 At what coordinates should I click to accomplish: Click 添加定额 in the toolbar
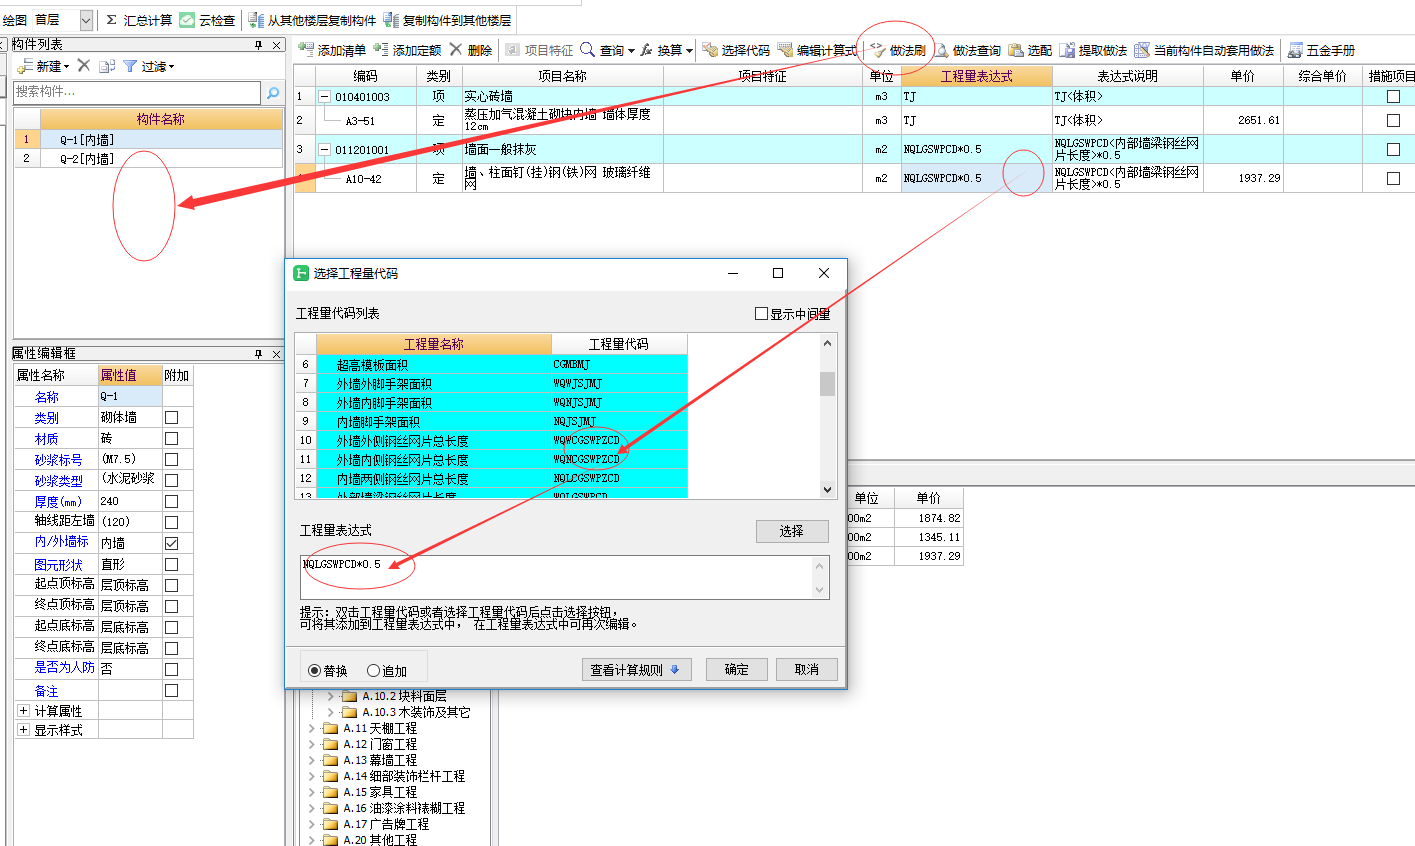[x=407, y=50]
